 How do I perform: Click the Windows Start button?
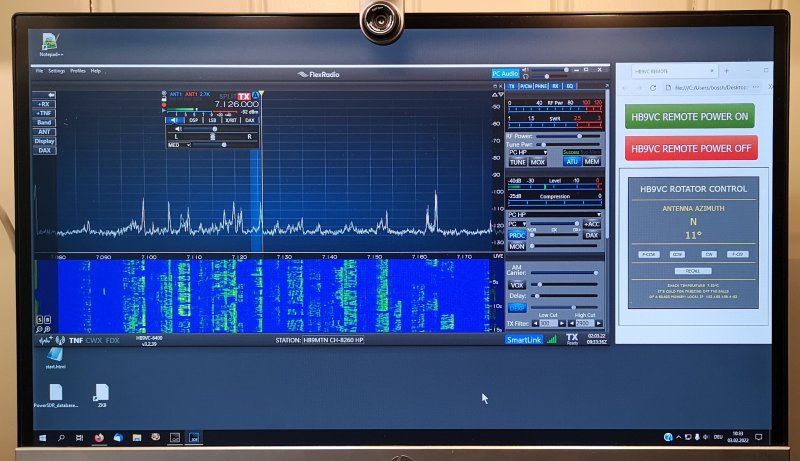pyautogui.click(x=42, y=437)
